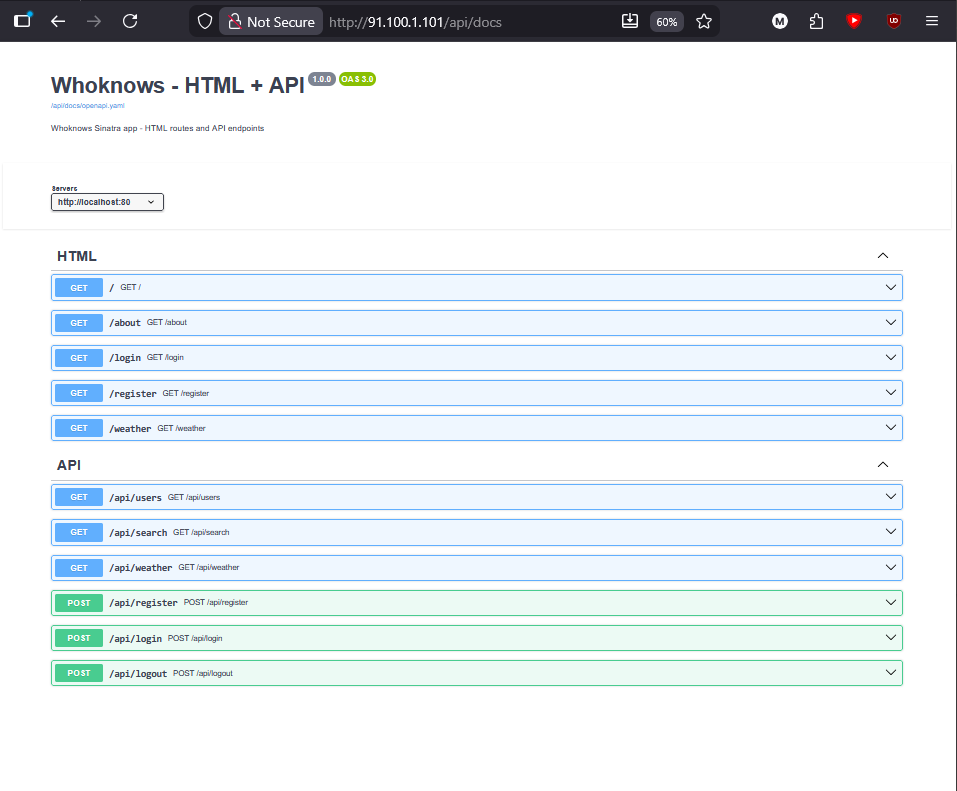Expand the GET / operation chevron
This screenshot has width=957, height=791.
[890, 287]
